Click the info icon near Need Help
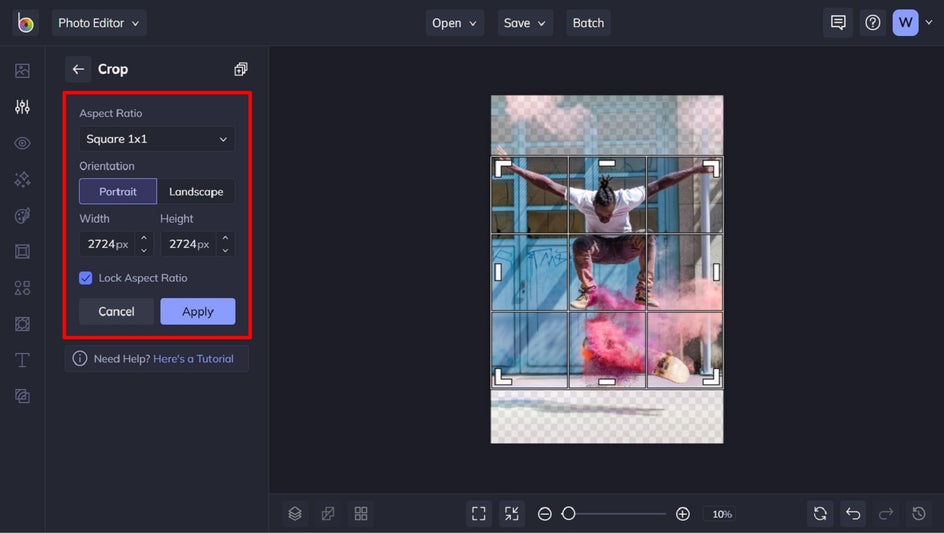Viewport: 944px width, 533px height. [x=79, y=358]
